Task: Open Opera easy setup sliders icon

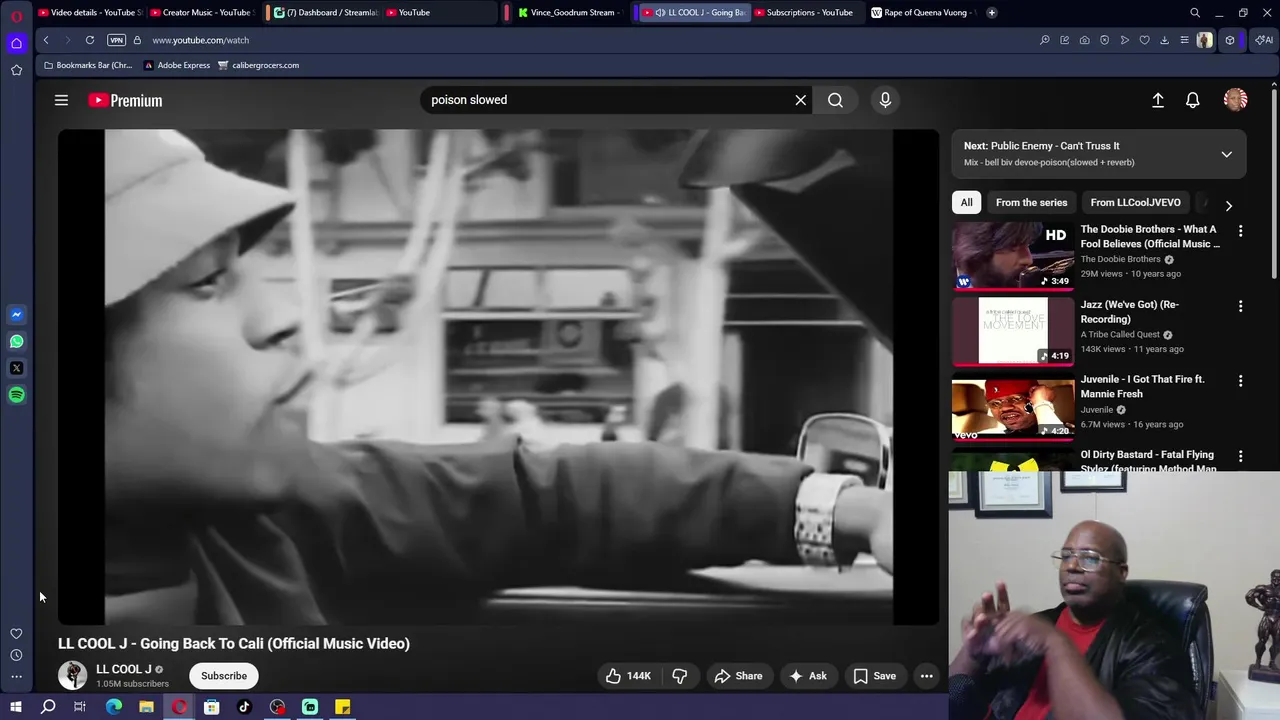Action: coord(1184,40)
